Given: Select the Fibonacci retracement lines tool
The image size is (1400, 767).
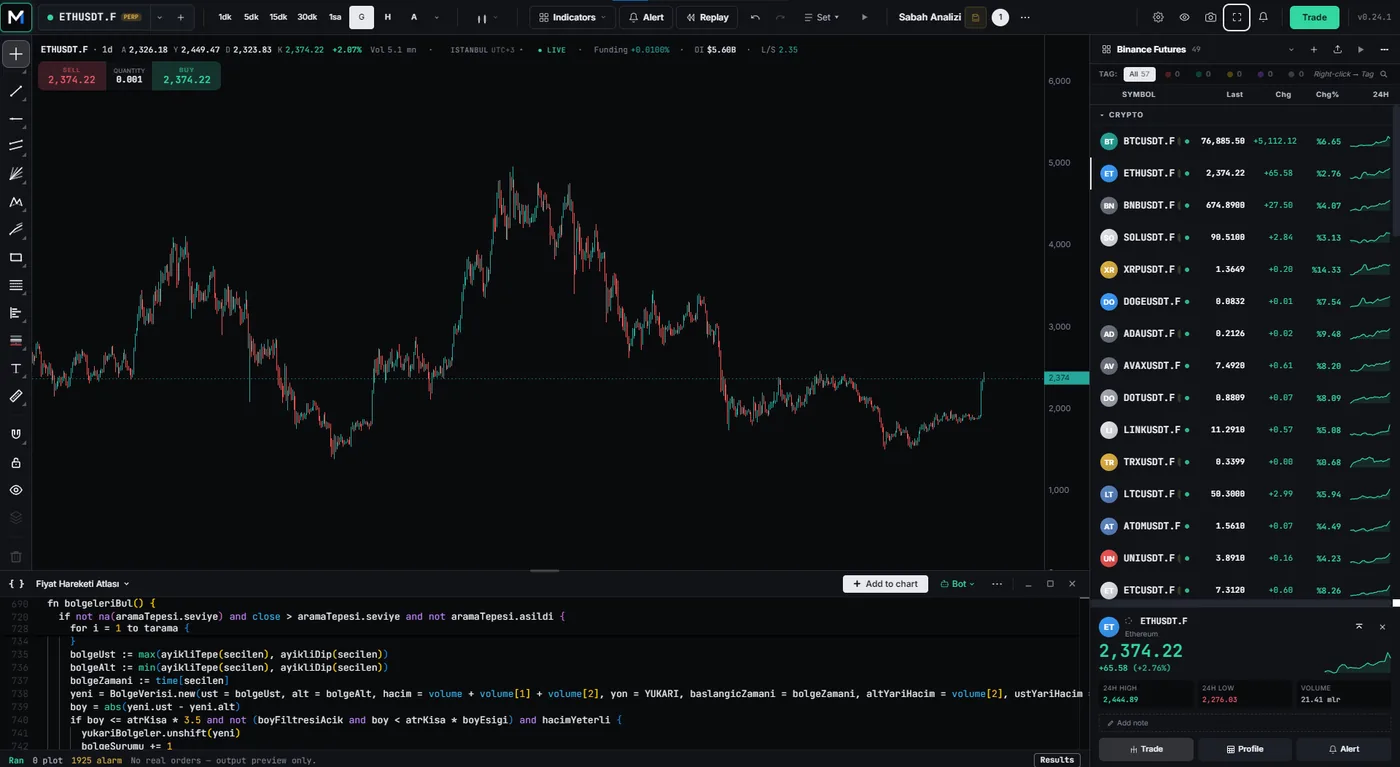Looking at the screenshot, I should point(16,285).
